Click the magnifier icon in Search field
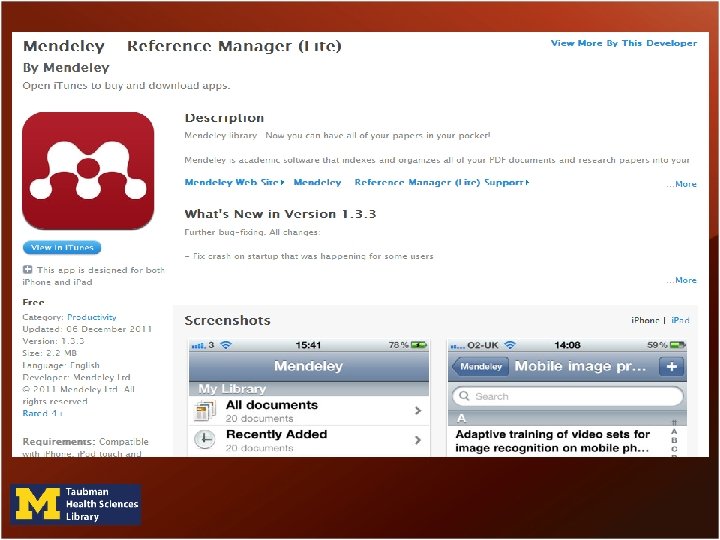 [464, 396]
